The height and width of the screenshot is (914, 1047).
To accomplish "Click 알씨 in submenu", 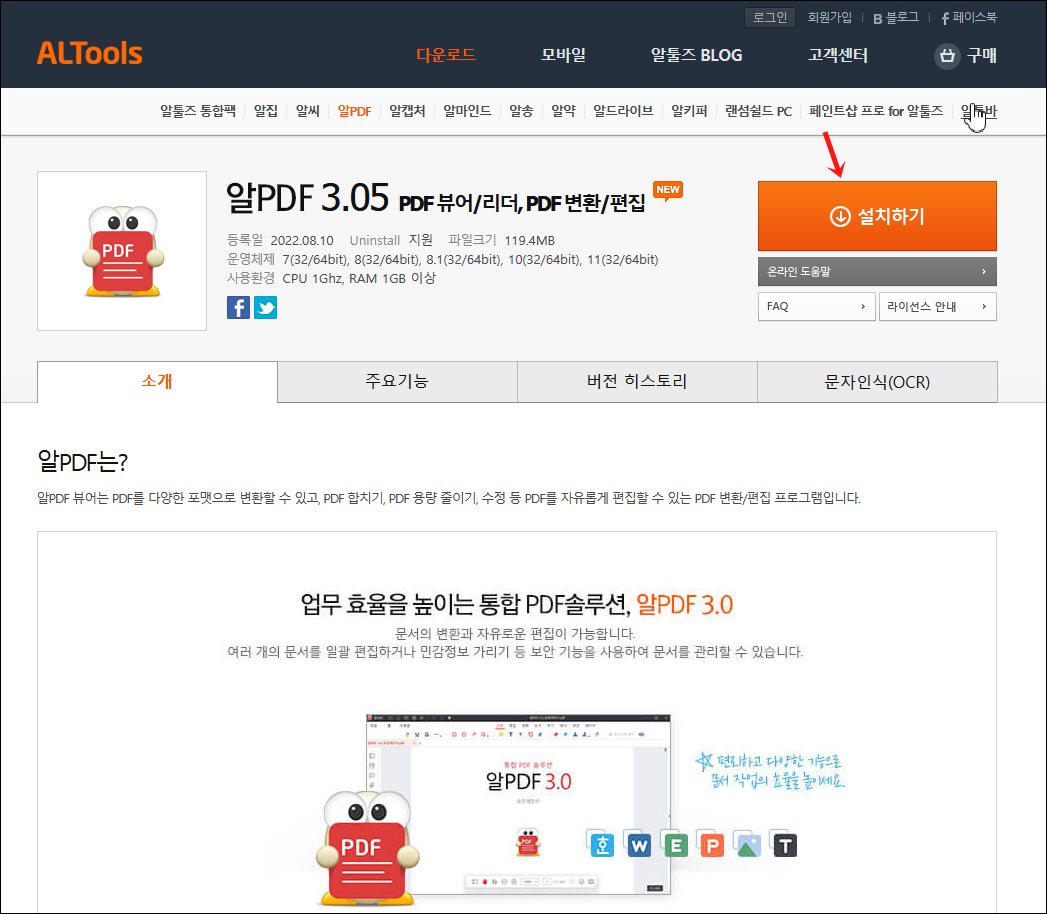I will [308, 111].
